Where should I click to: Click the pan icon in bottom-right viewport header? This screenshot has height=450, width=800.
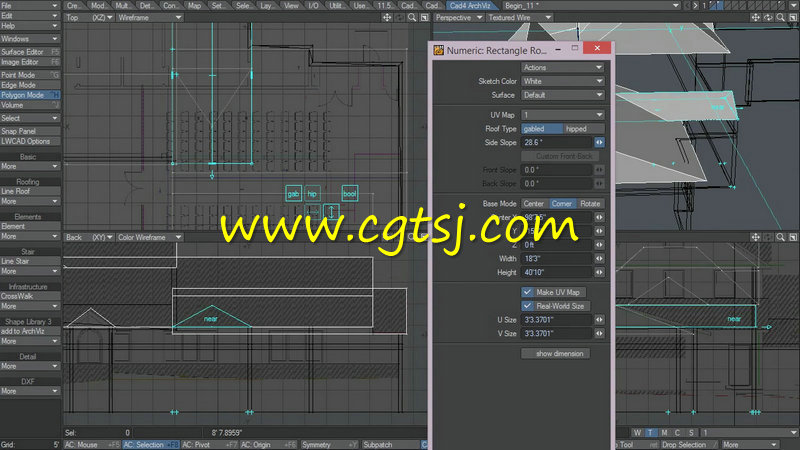(756, 237)
